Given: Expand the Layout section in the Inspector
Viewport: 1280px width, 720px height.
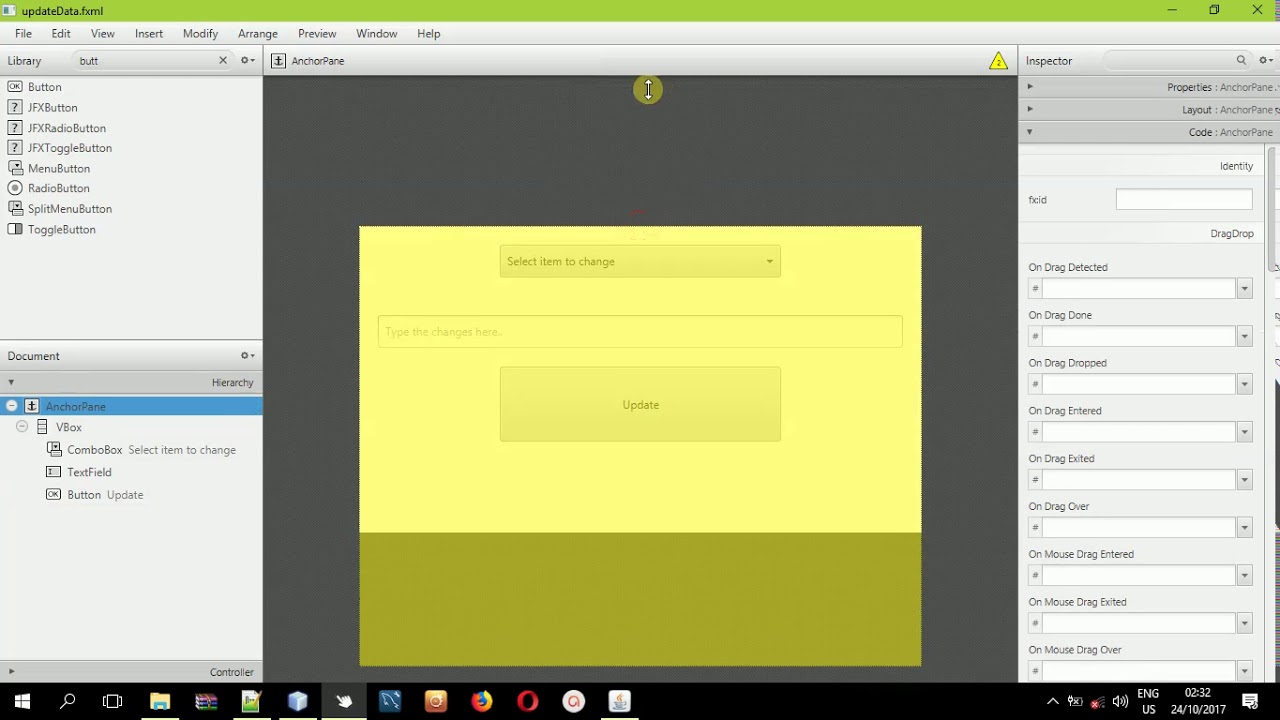Looking at the screenshot, I should point(1030,109).
